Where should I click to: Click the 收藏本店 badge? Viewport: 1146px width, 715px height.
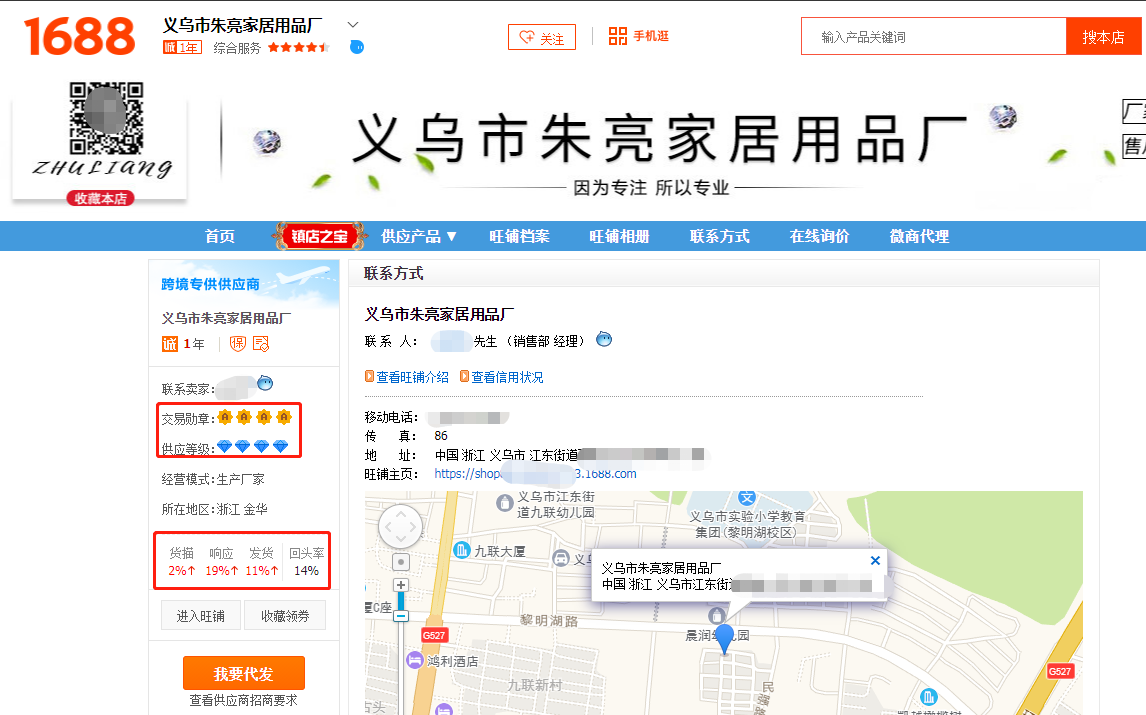point(100,198)
